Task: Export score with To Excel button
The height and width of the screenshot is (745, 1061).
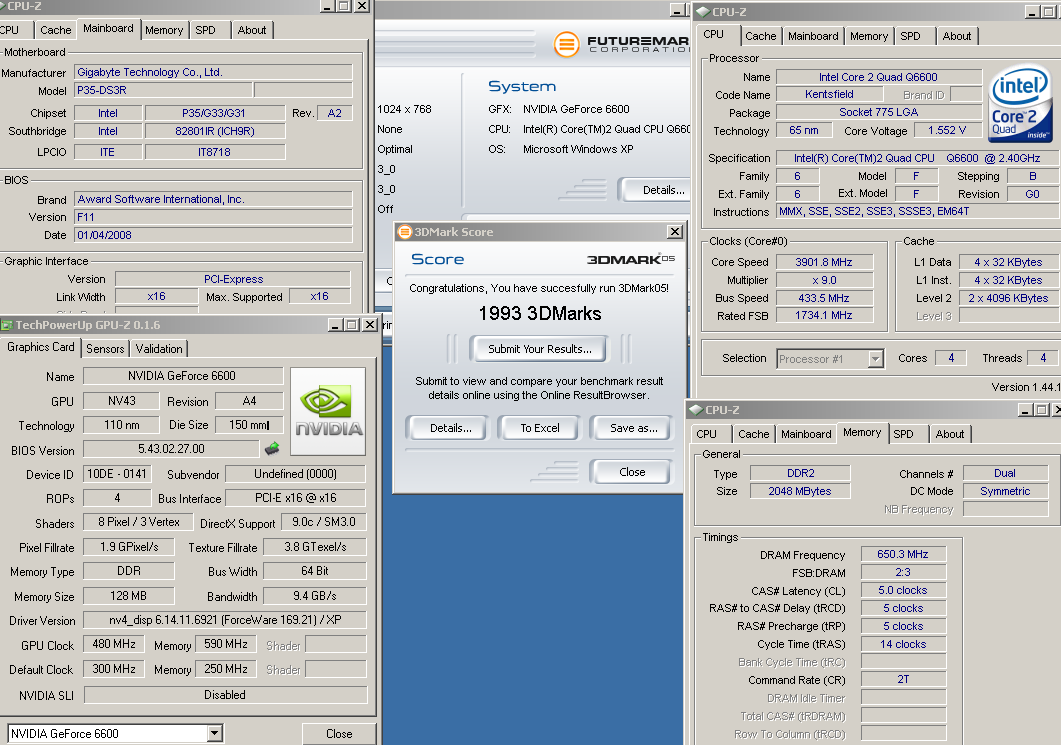Action: pyautogui.click(x=539, y=428)
